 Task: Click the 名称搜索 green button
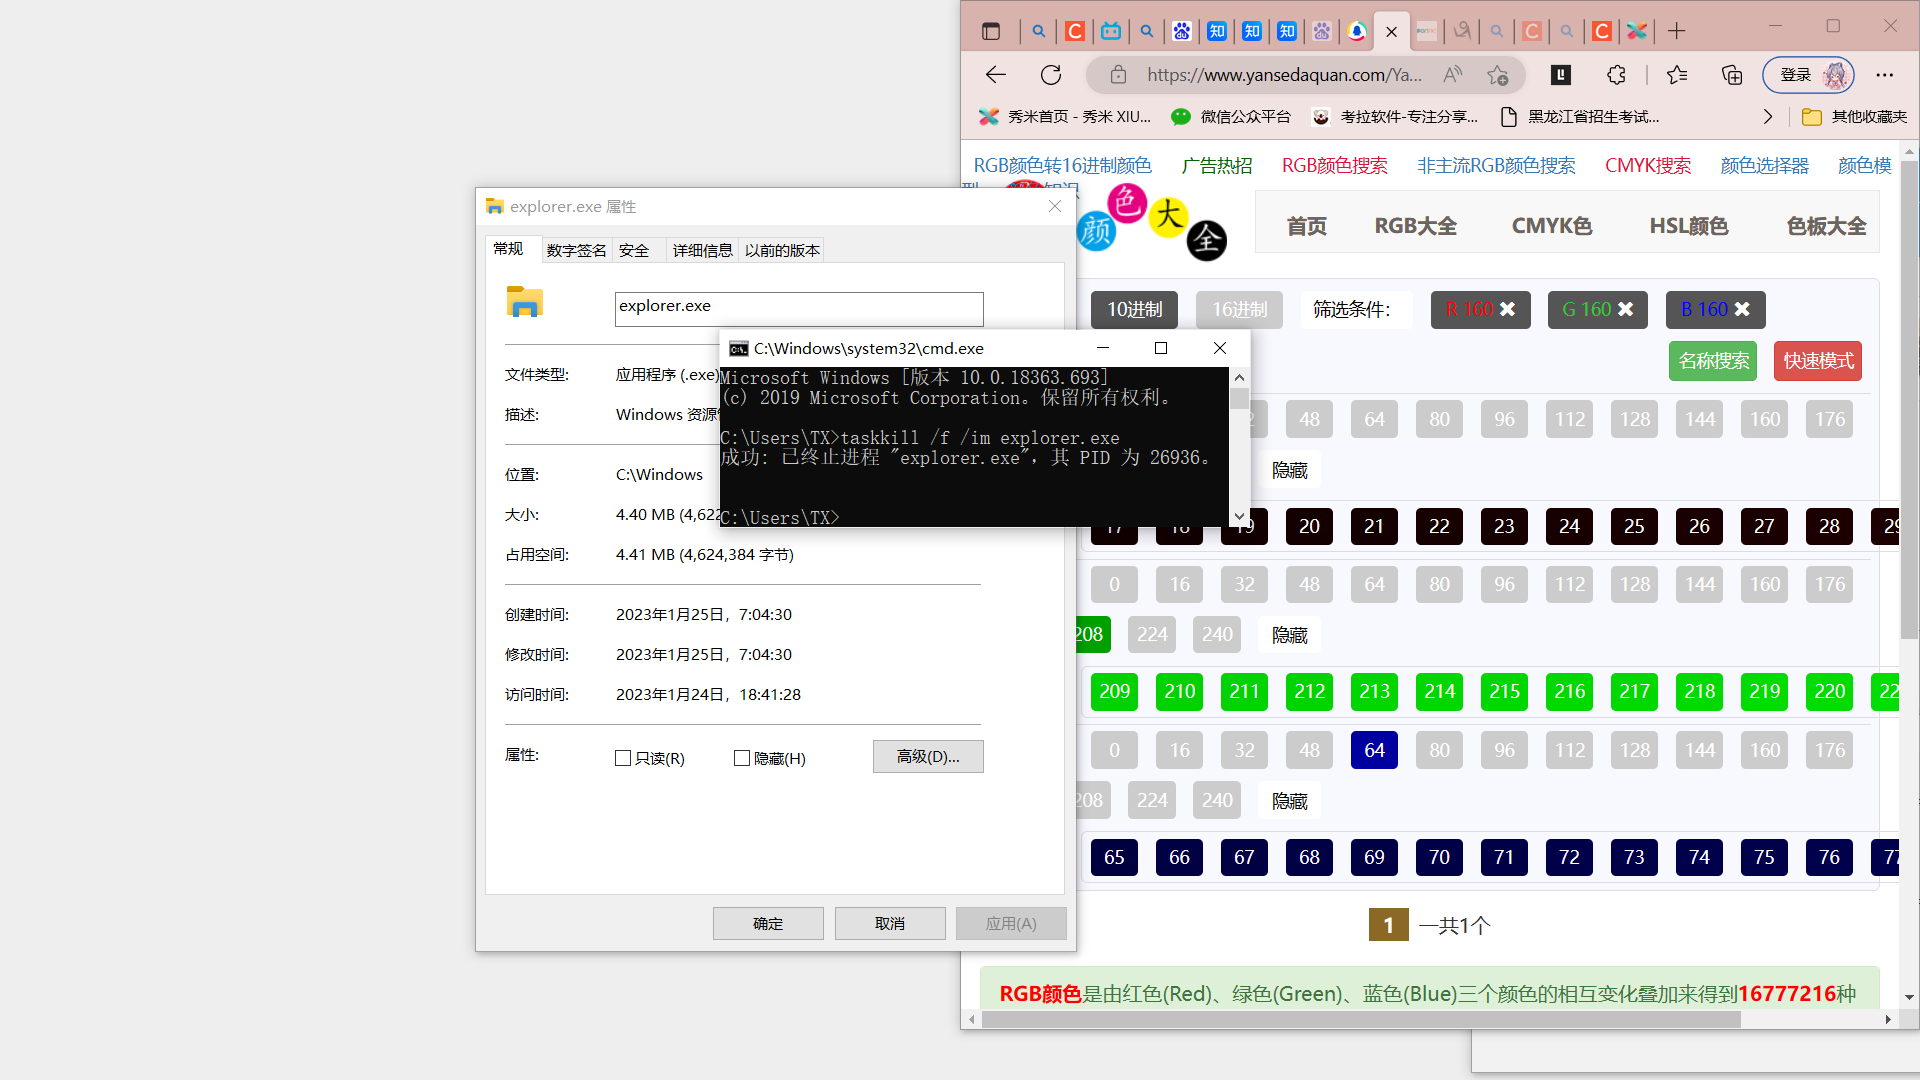coord(1713,361)
